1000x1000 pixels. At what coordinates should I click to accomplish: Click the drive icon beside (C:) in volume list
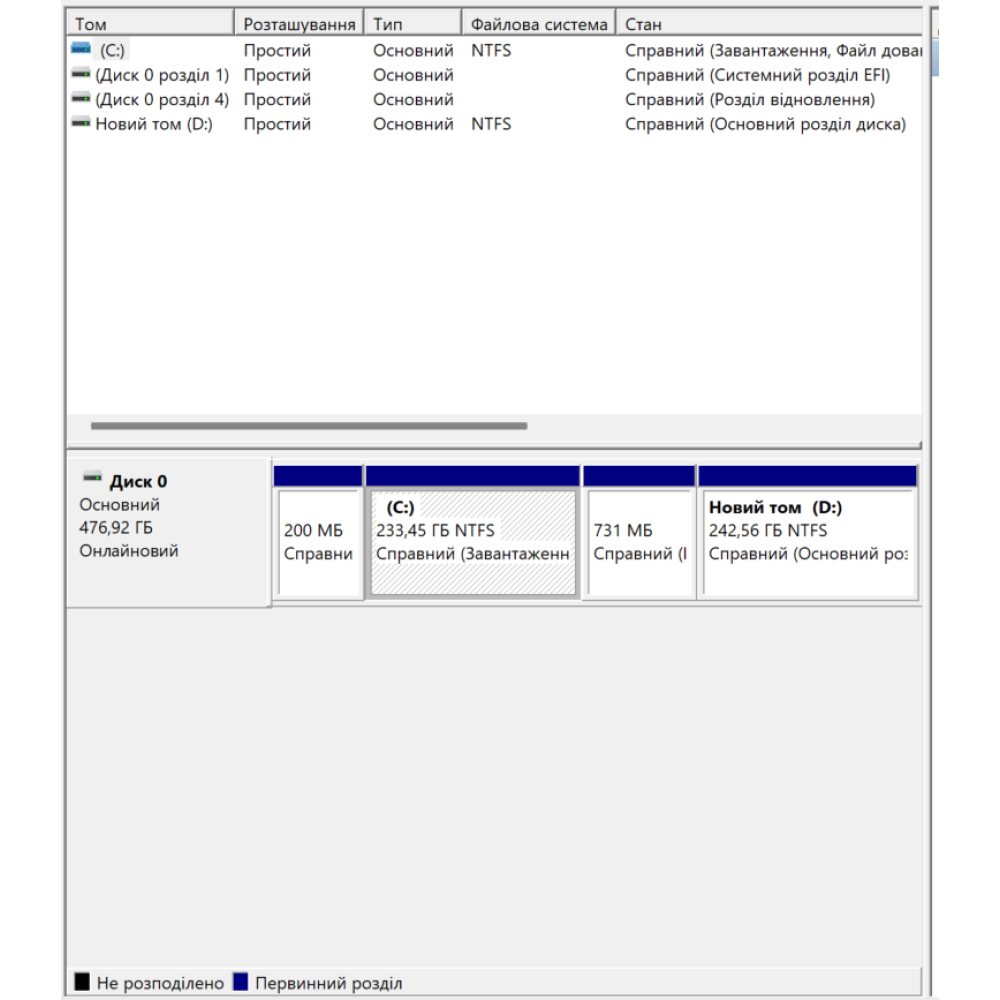tap(81, 49)
